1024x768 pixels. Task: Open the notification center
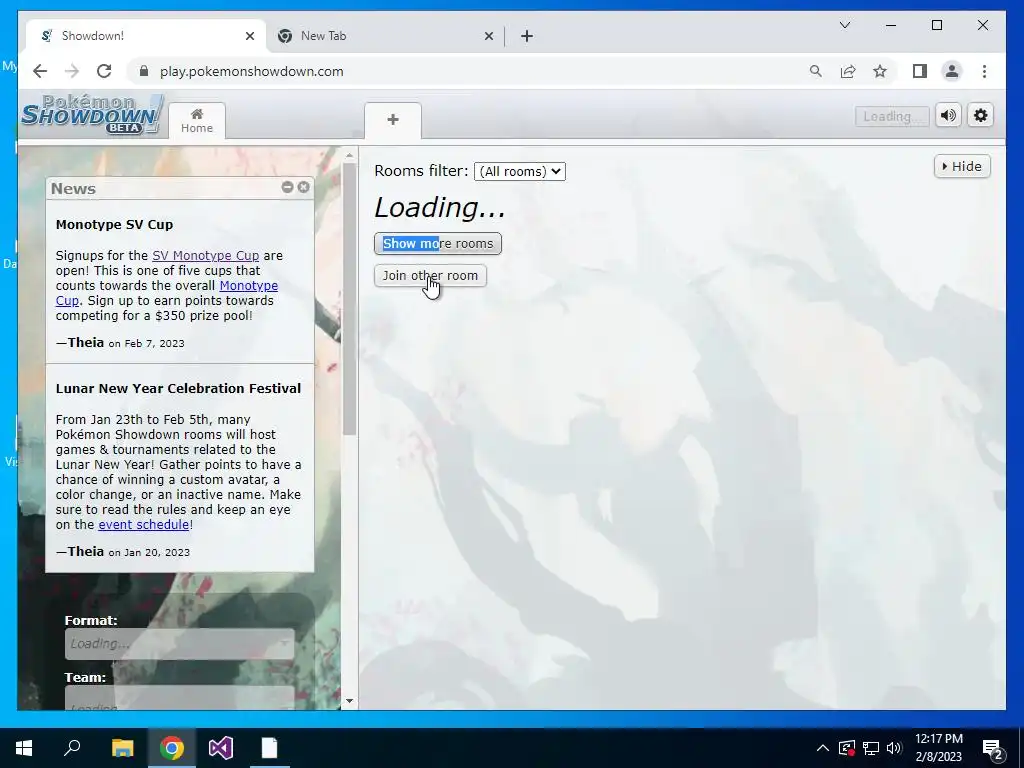pyautogui.click(x=993, y=748)
